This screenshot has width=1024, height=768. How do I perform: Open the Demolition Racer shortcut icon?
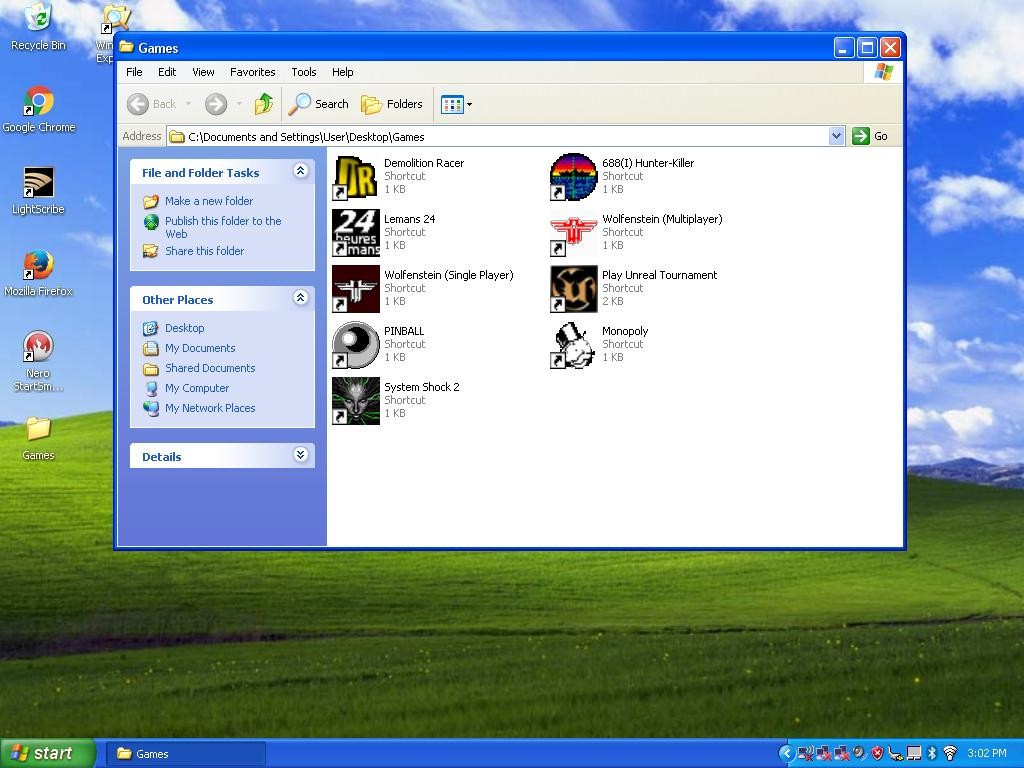356,177
